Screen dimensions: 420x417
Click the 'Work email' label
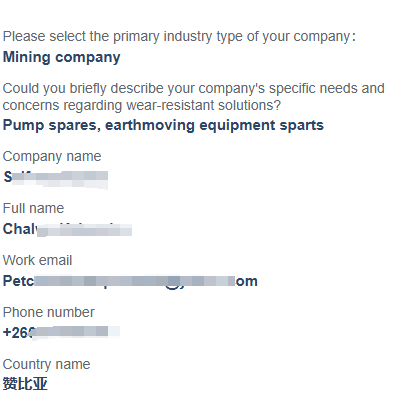[x=37, y=260]
